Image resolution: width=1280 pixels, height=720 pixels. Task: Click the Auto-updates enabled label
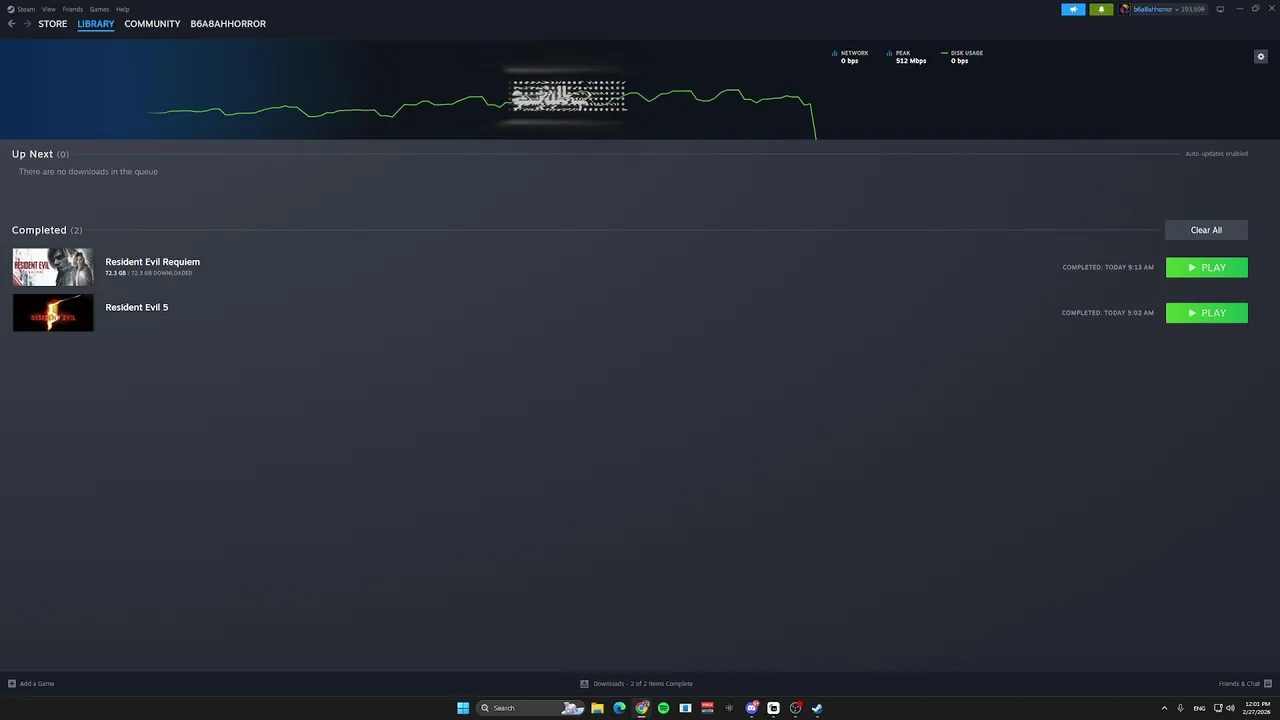[x=1216, y=154]
